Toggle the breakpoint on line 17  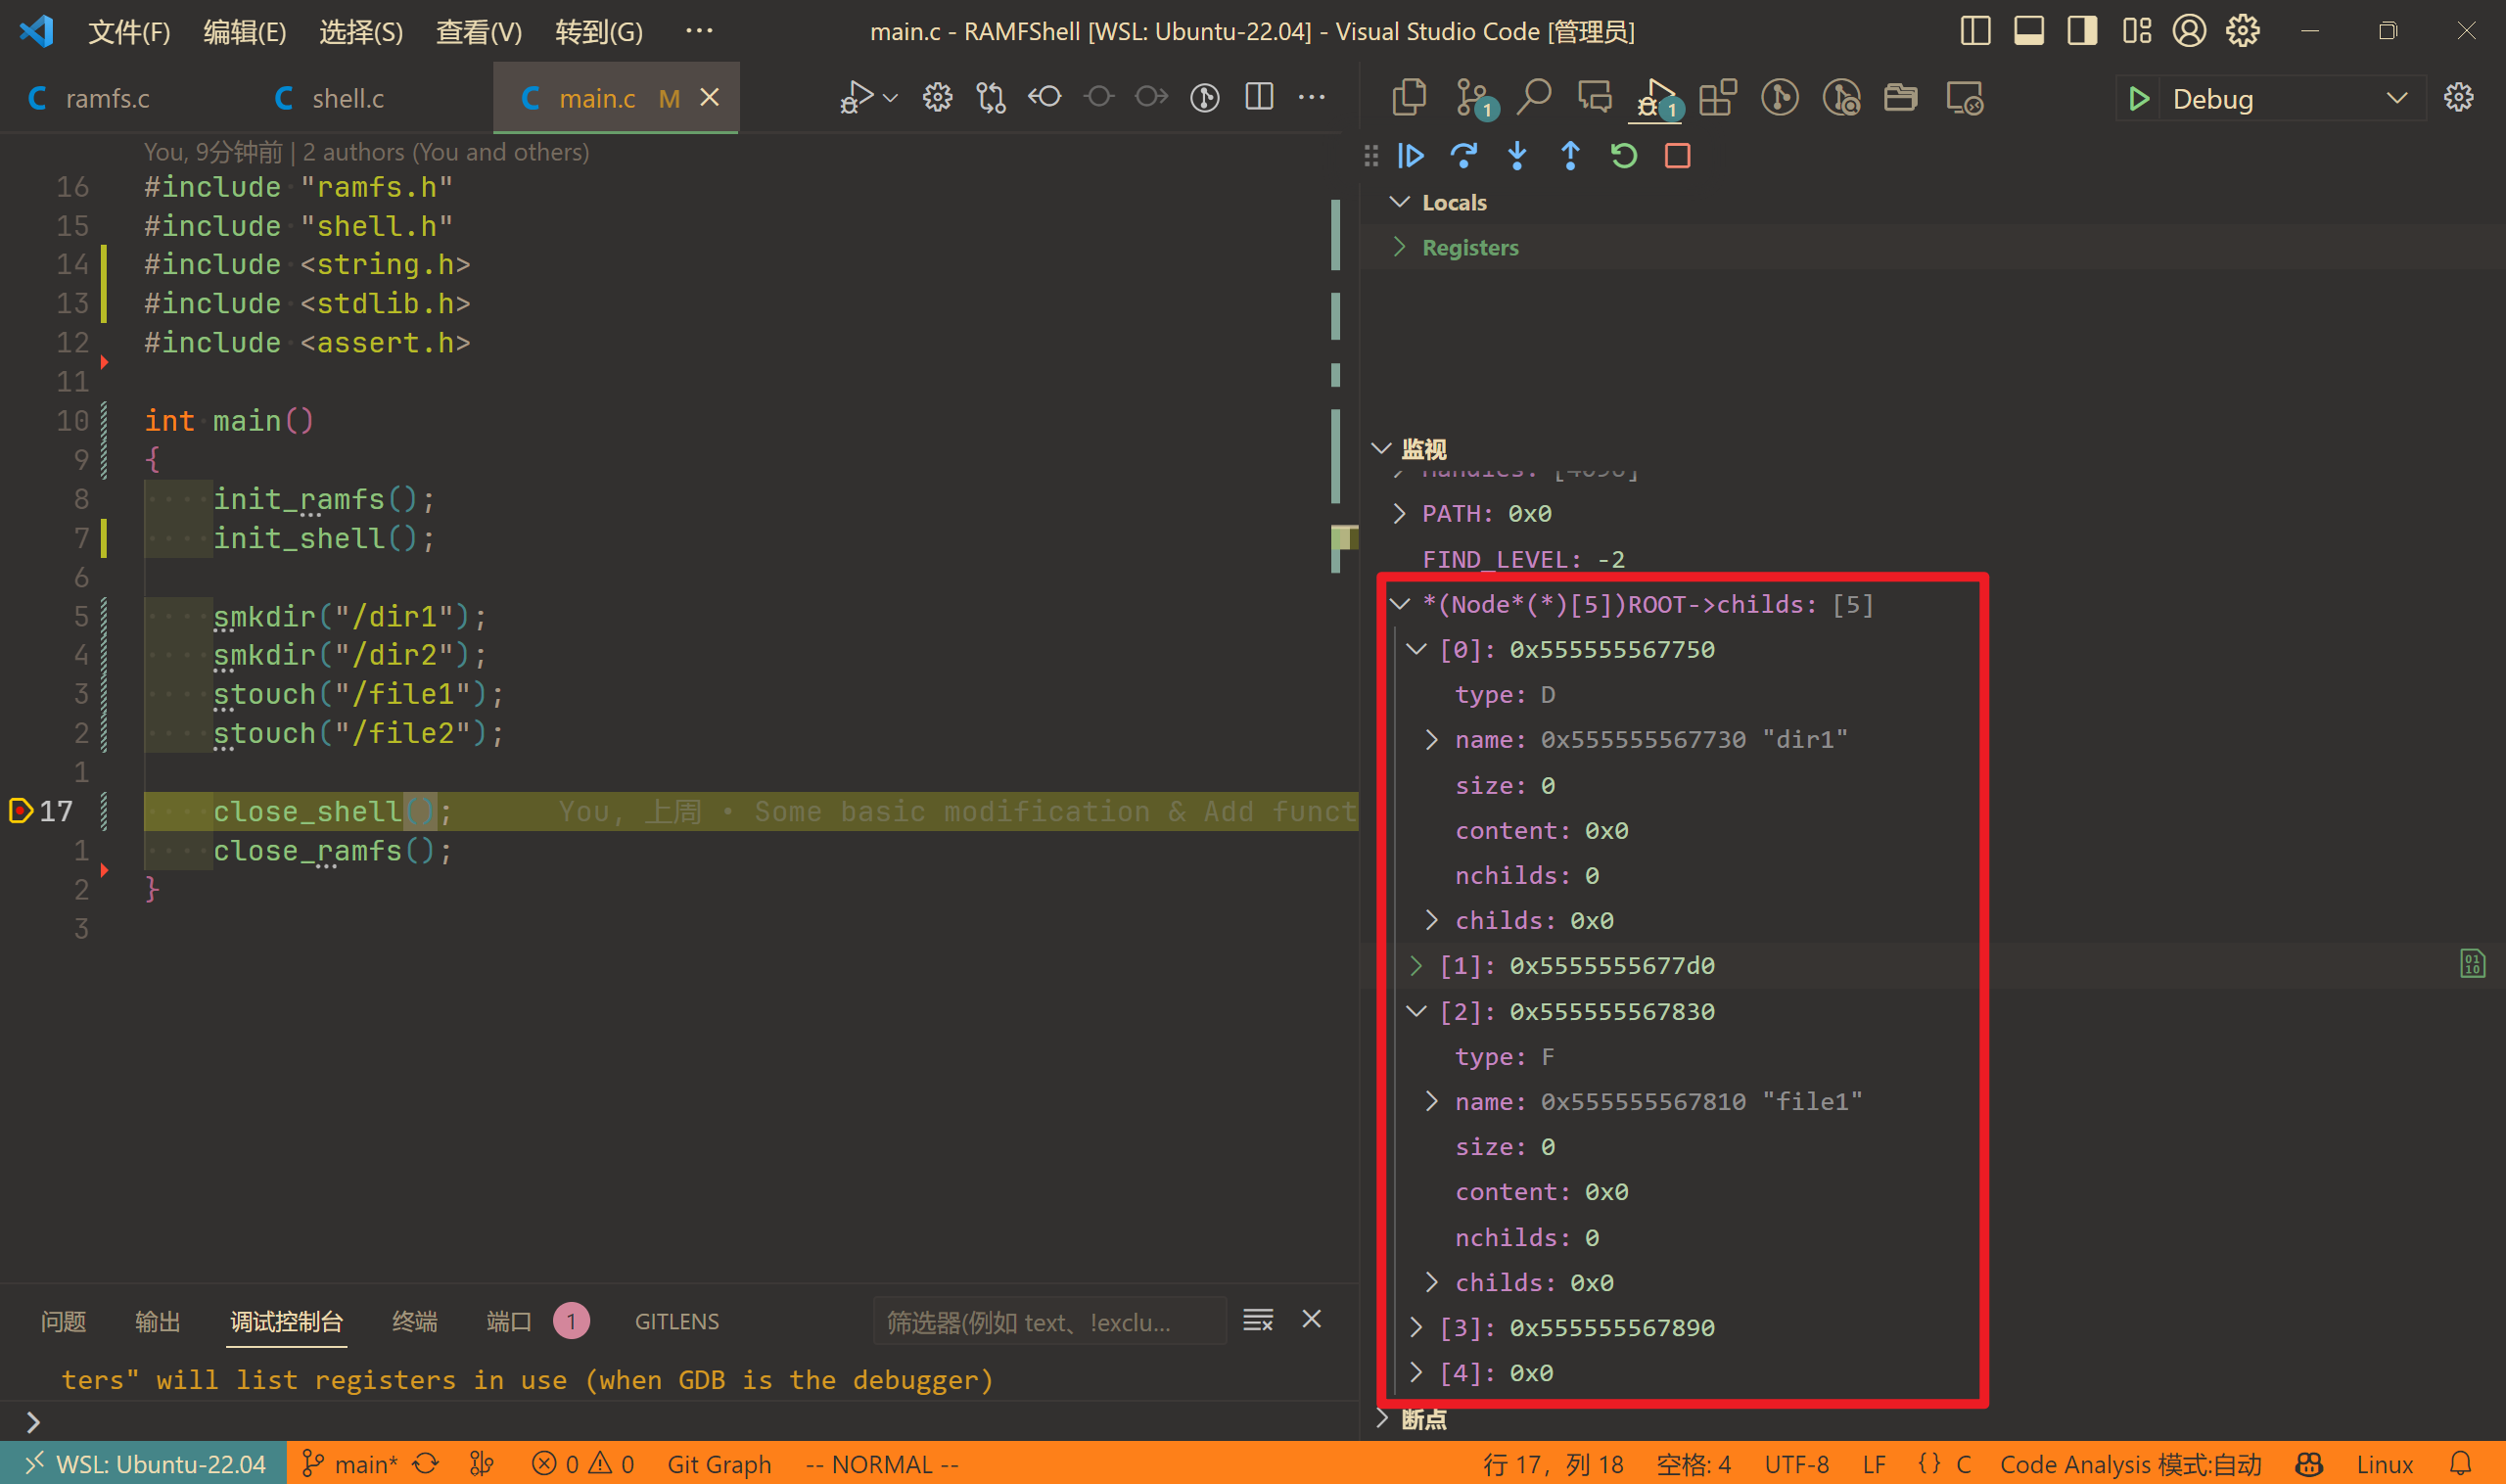(x=20, y=811)
